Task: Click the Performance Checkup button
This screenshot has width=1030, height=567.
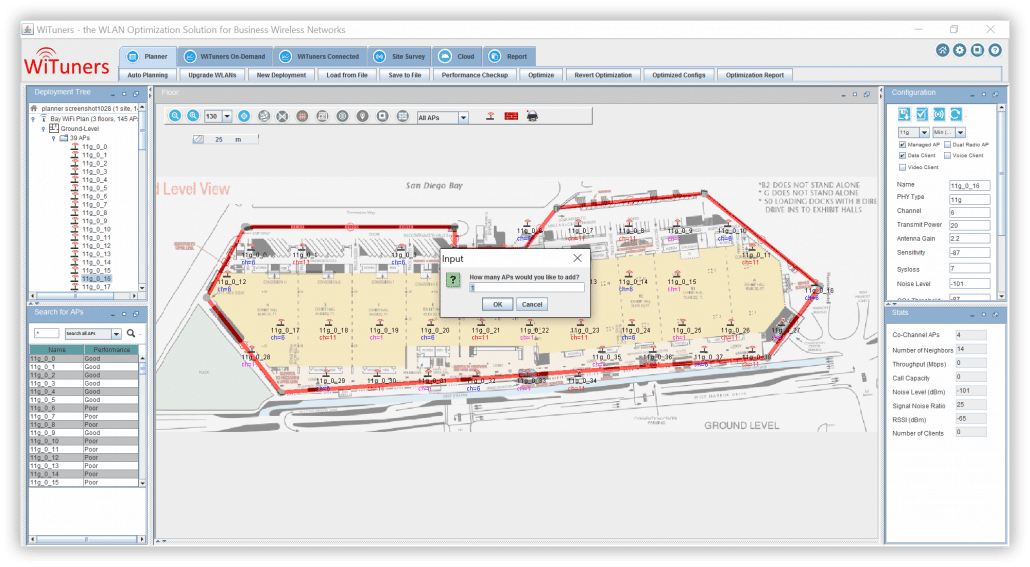Action: tap(474, 75)
